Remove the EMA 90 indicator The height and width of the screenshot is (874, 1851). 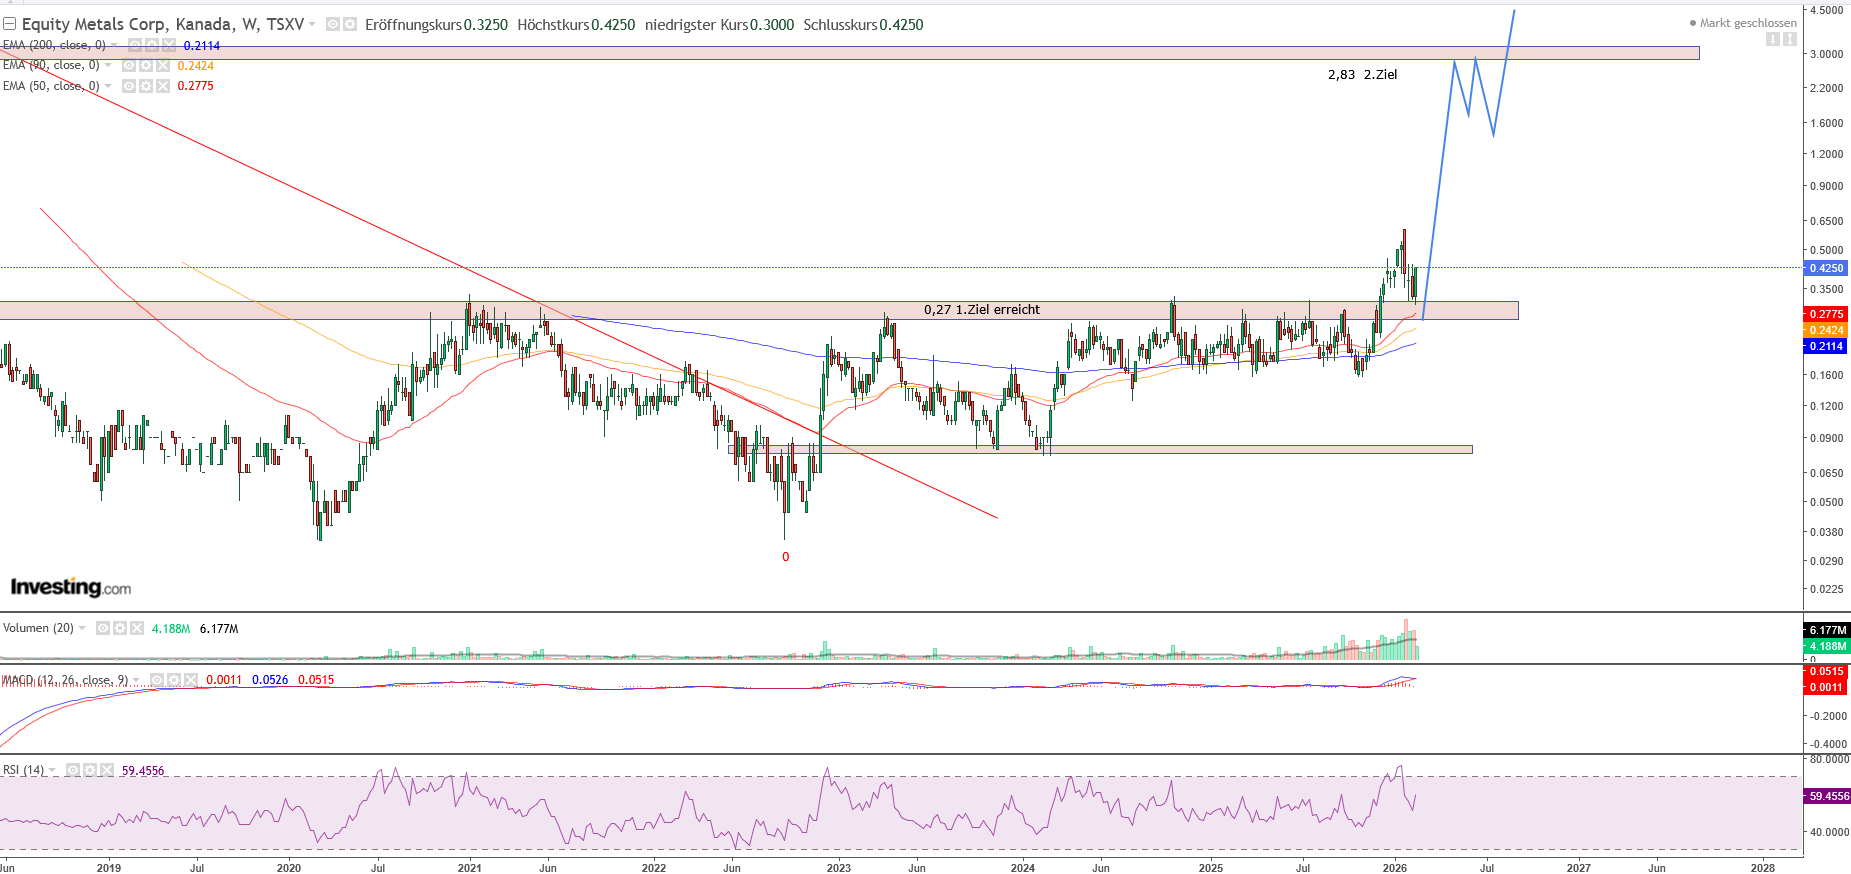[163, 65]
